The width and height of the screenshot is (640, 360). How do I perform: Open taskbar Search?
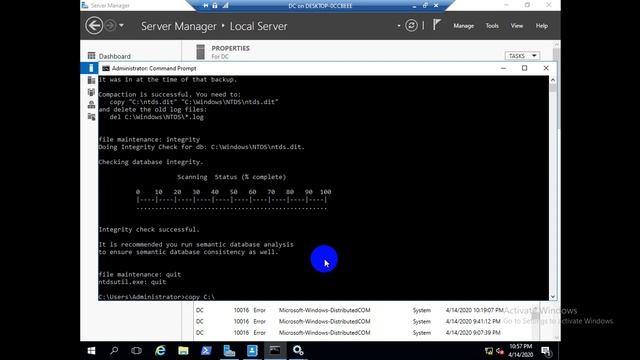click(114, 350)
